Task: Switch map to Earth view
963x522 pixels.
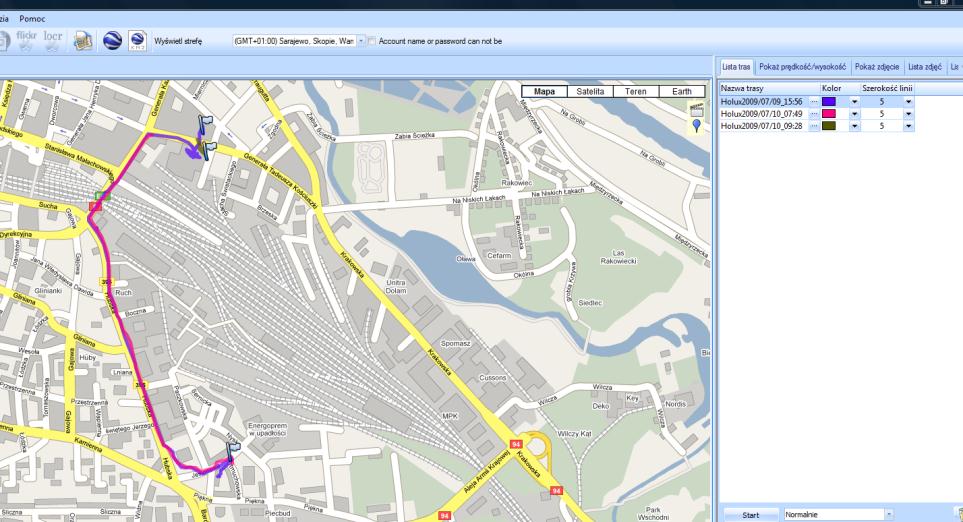Action: [x=682, y=92]
